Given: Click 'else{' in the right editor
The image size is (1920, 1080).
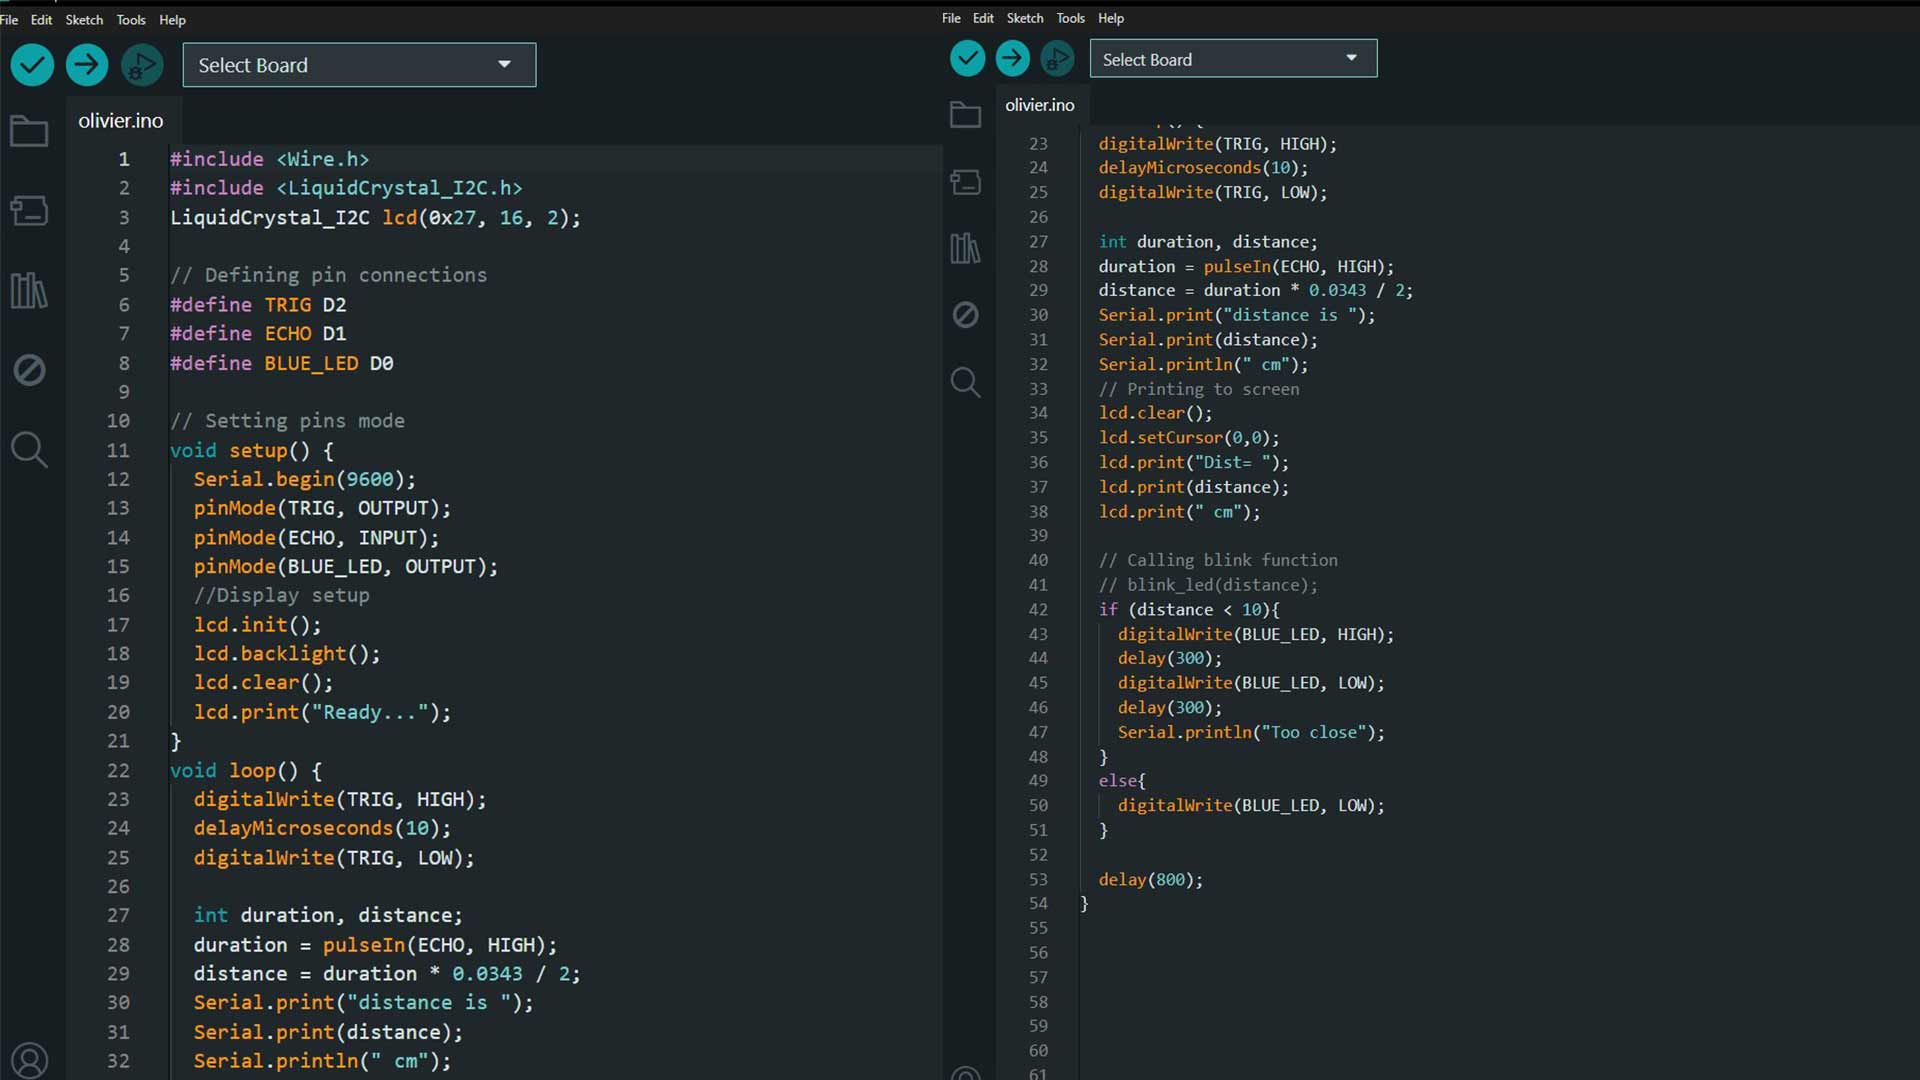Looking at the screenshot, I should [1122, 781].
